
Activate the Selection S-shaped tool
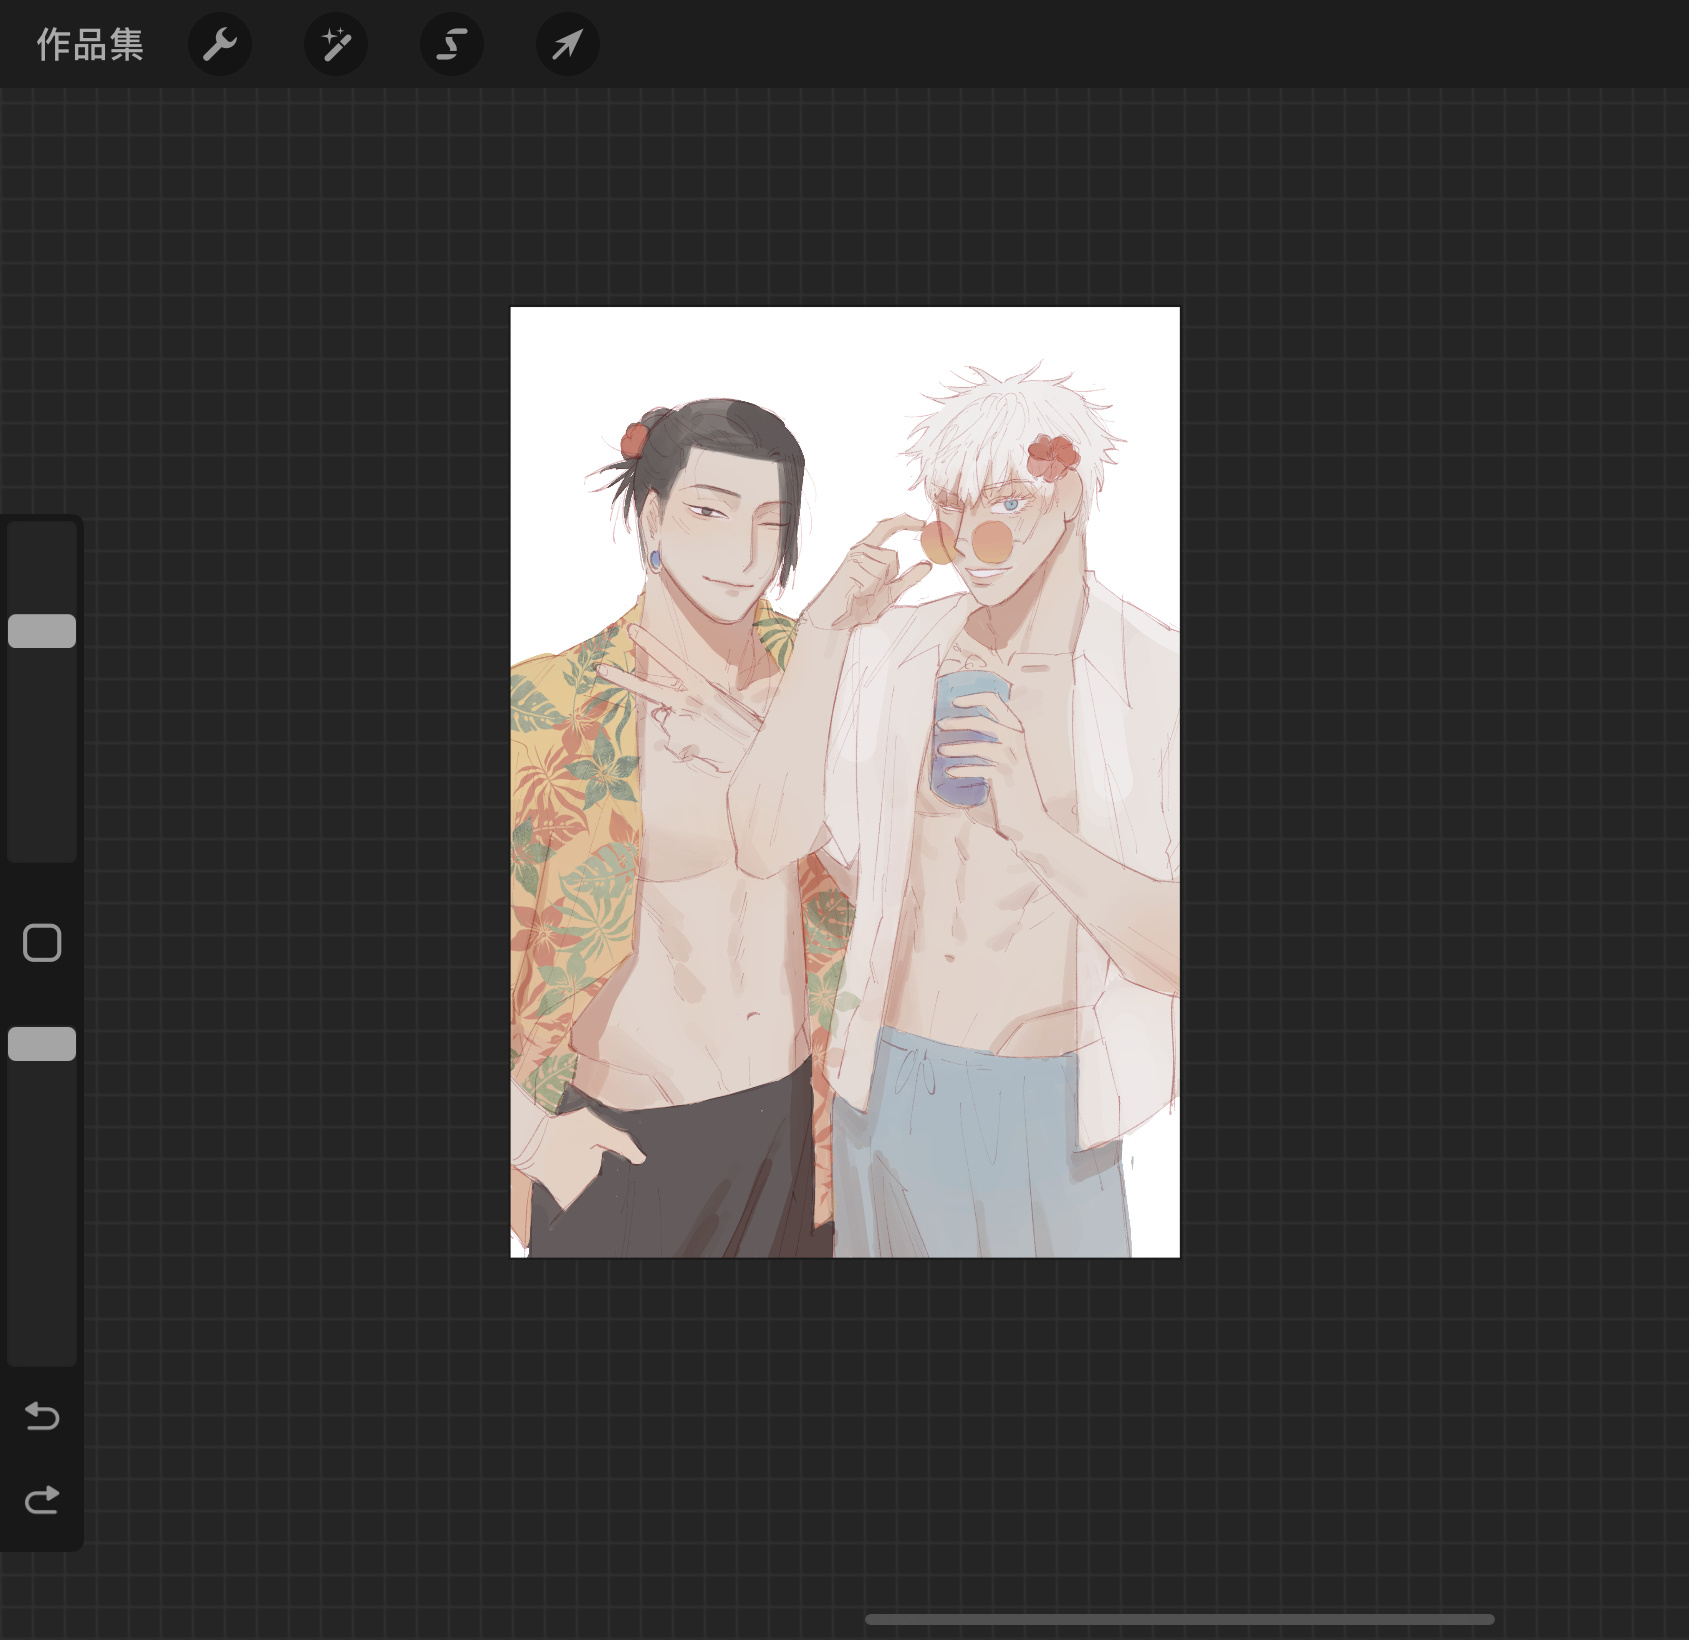pyautogui.click(x=452, y=44)
